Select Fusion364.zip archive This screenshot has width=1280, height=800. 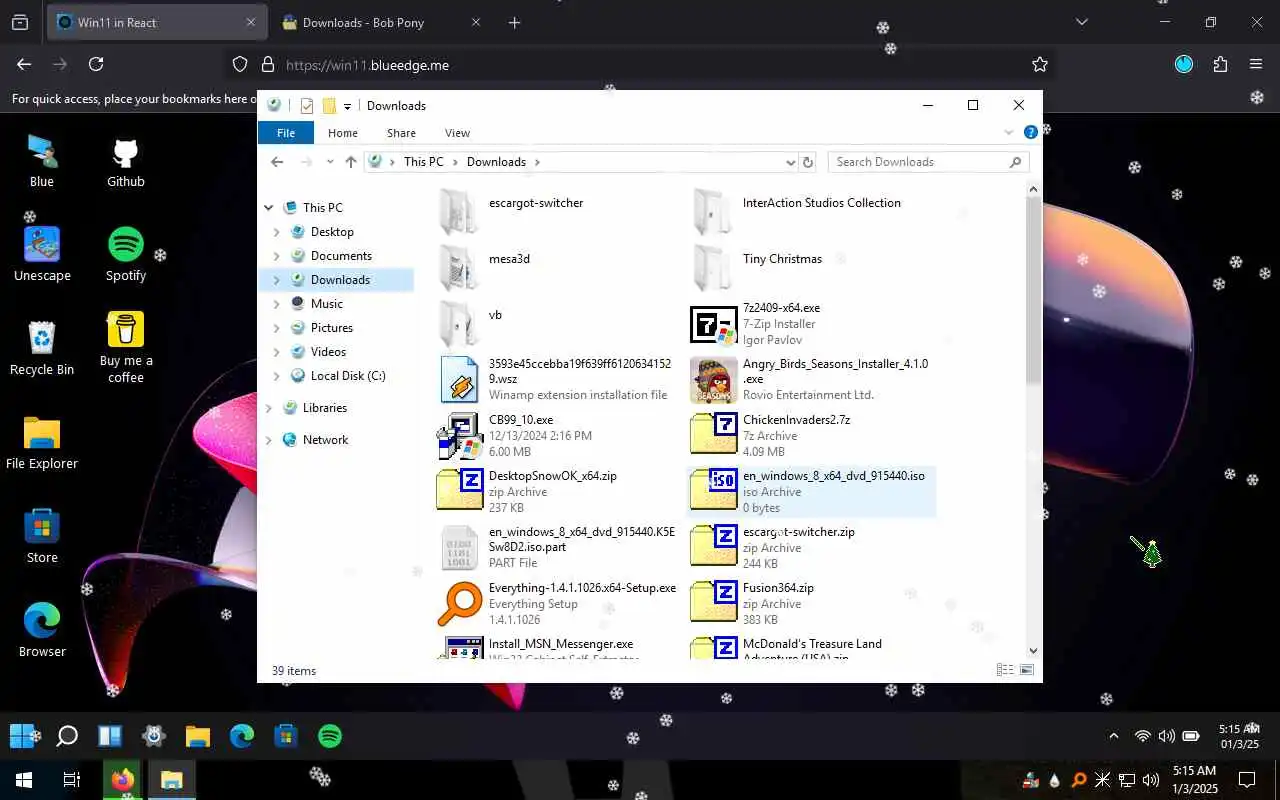click(x=811, y=604)
